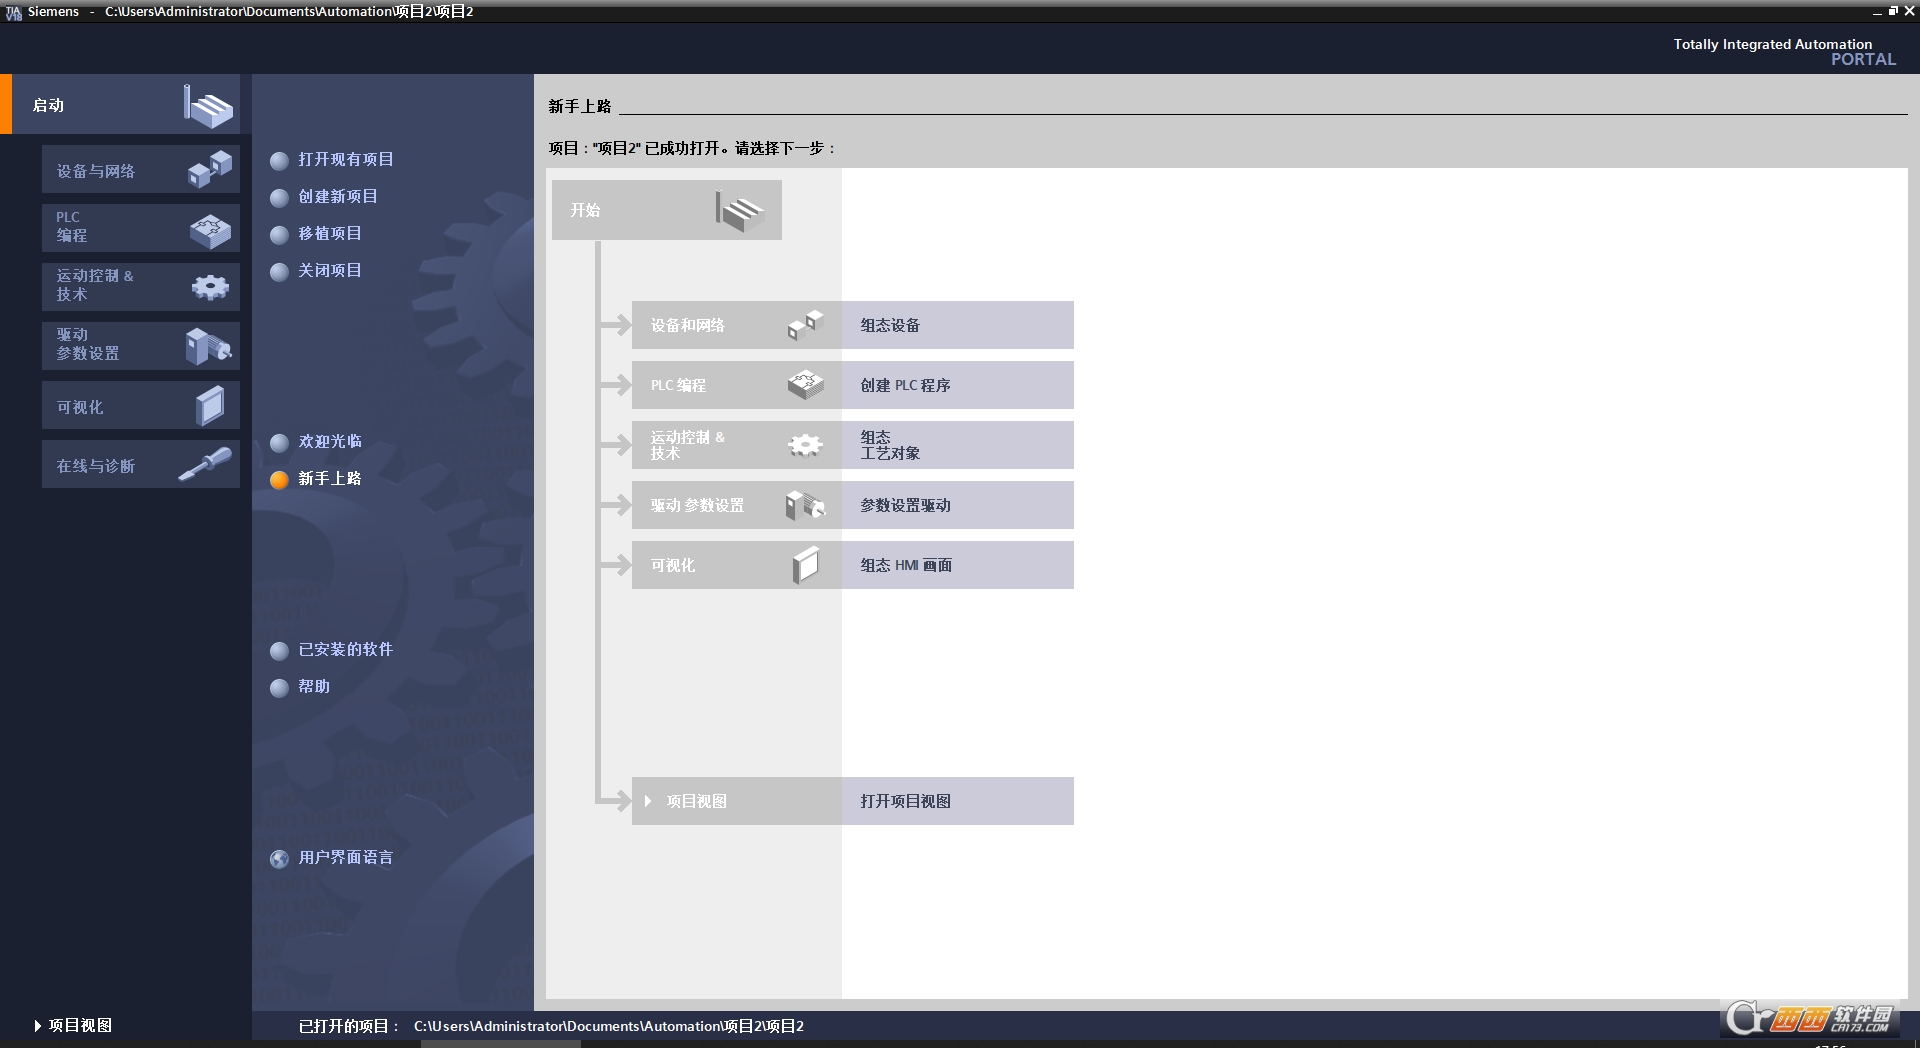Viewport: 1920px width, 1048px height.
Task: Select 创建新项目 option
Action: click(324, 197)
